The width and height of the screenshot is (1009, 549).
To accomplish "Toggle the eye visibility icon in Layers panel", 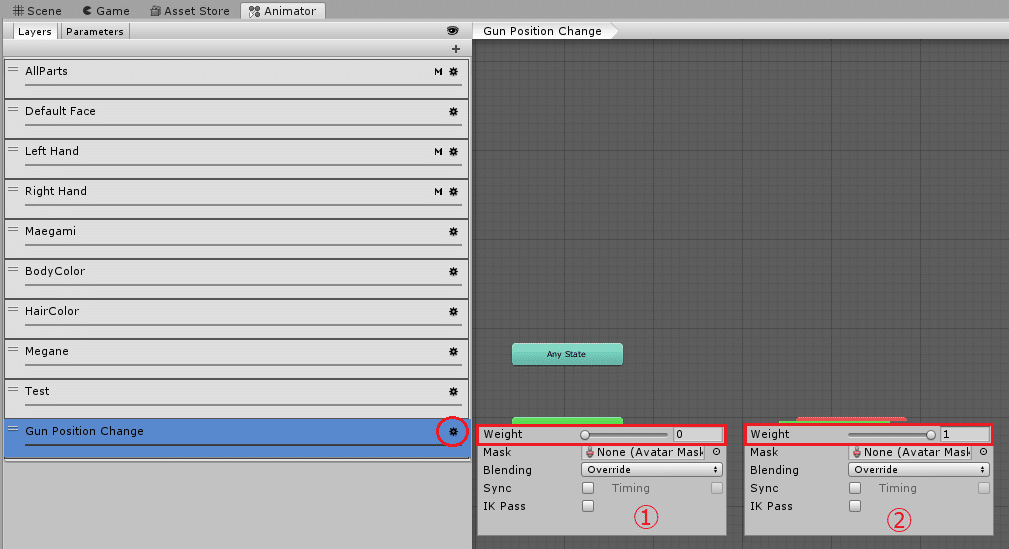I will point(452,31).
